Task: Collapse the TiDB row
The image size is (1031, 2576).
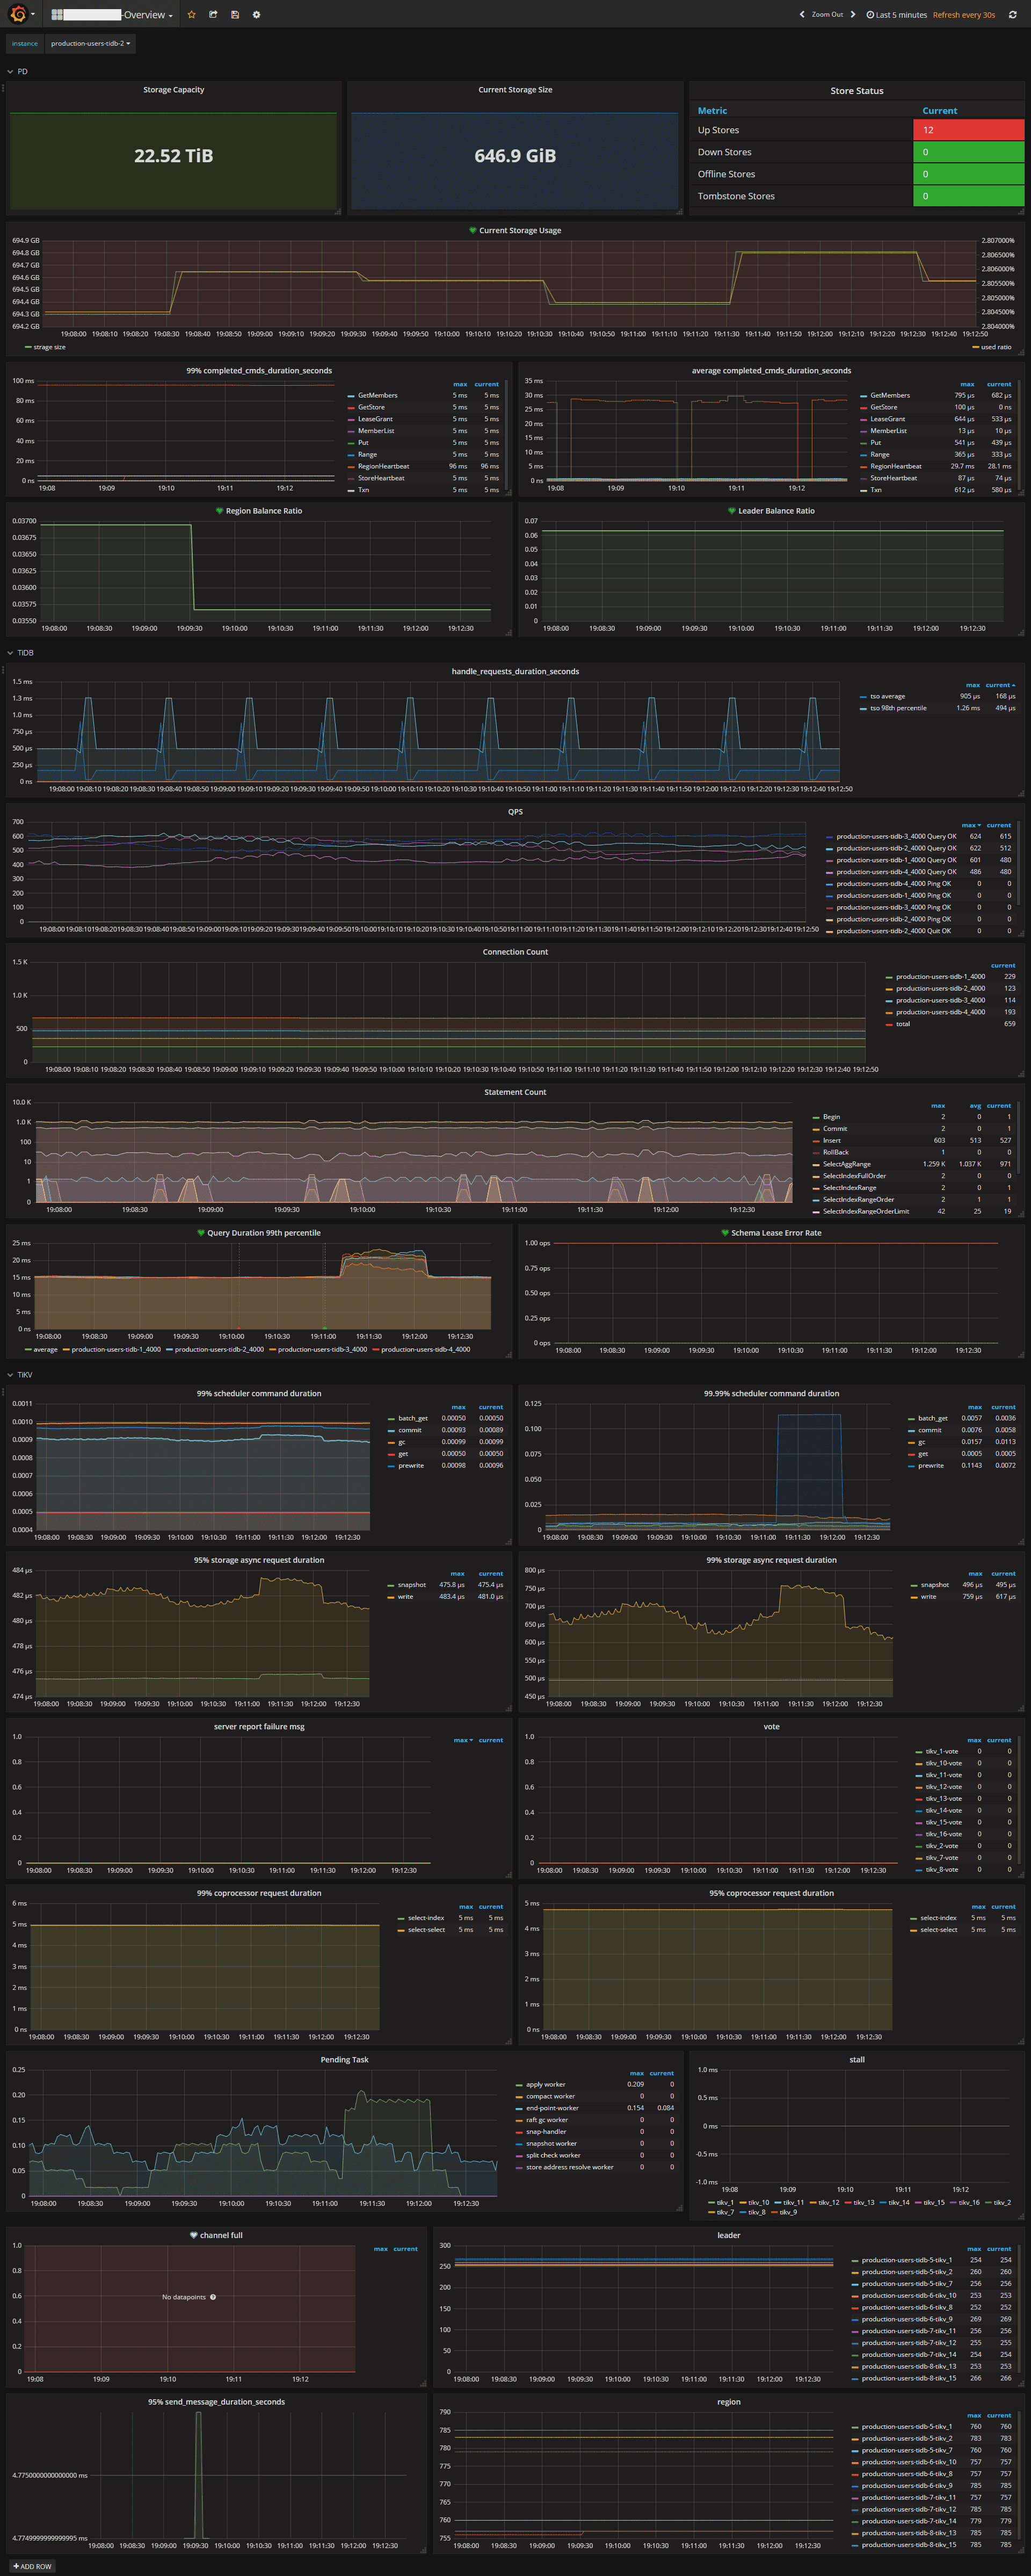Action: pos(21,653)
